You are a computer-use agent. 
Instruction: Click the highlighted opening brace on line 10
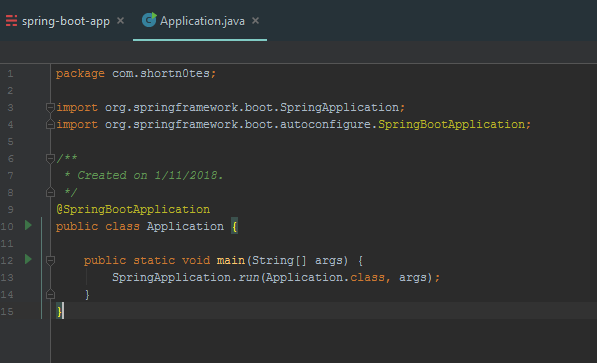tap(235, 227)
